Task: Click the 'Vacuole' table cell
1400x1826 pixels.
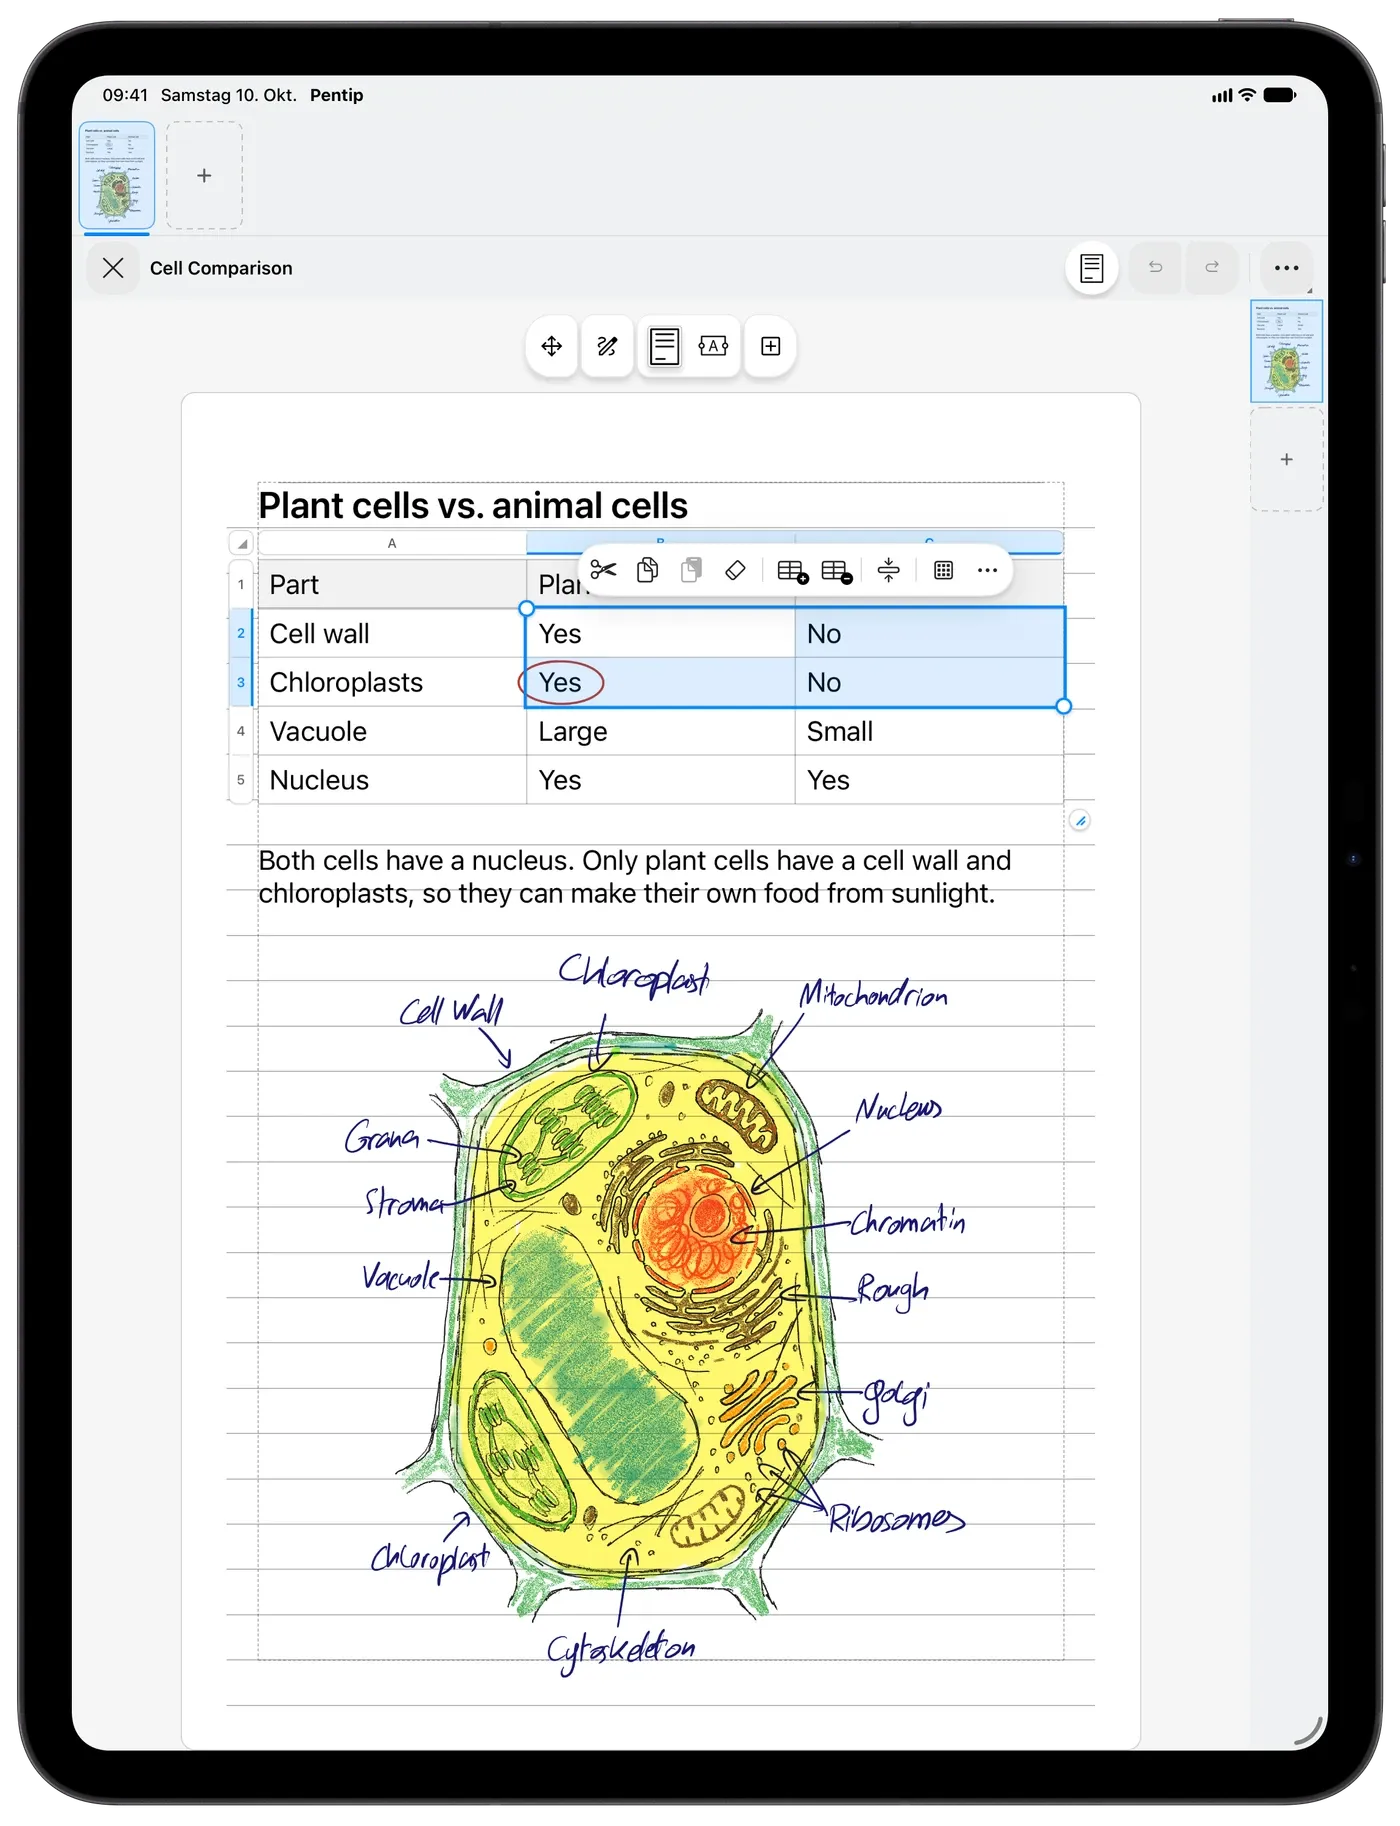Action: (392, 732)
